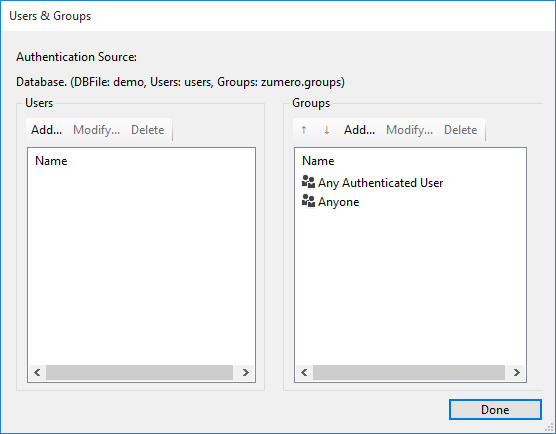Screen dimensions: 556x434
Task: Delete the selected user
Action: (x=148, y=130)
